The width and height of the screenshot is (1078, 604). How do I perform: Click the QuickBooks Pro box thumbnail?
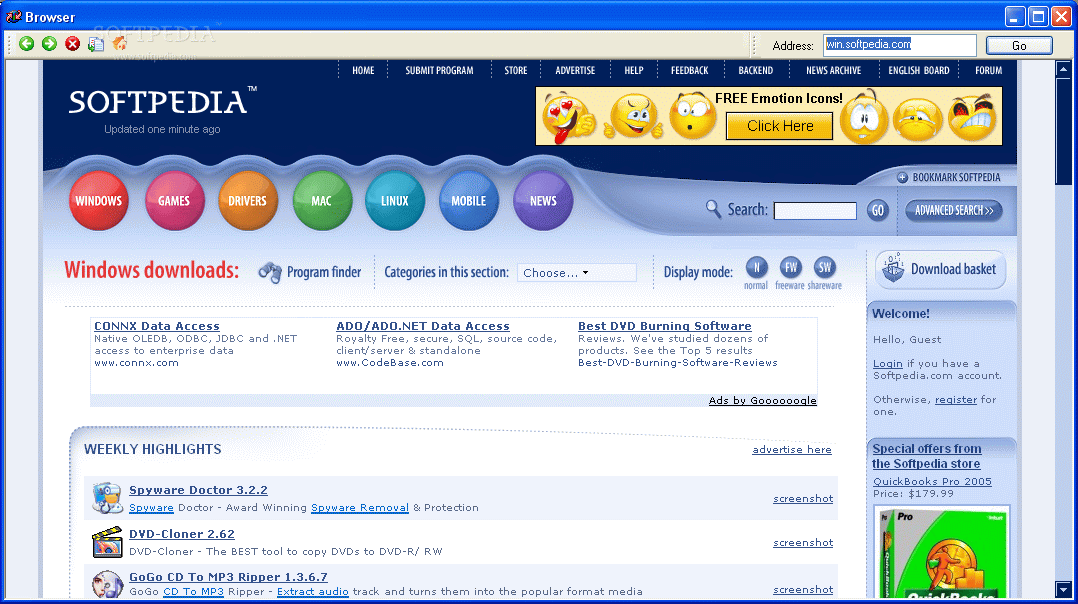coord(941,552)
